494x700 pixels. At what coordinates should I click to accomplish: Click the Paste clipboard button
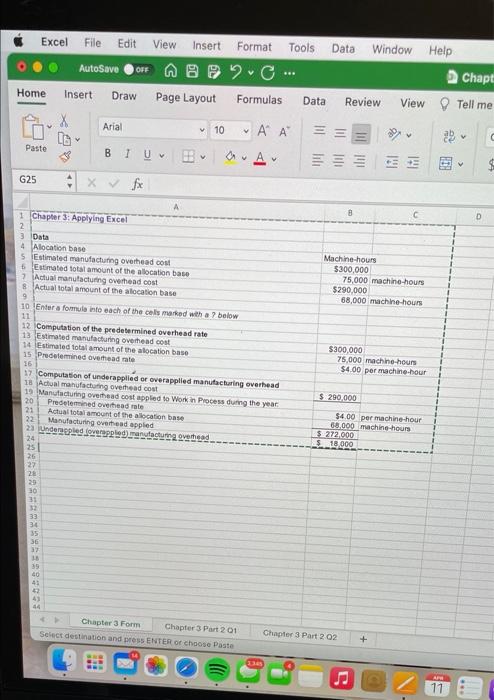coord(35,133)
